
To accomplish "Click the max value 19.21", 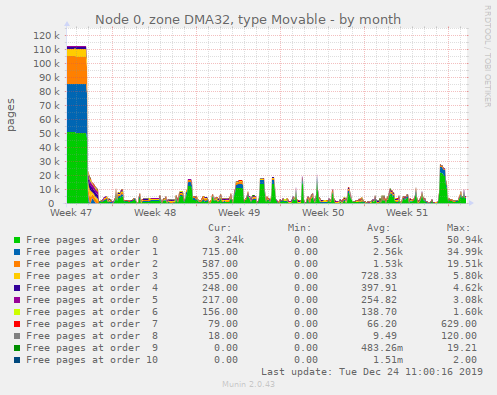I will coord(462,348).
